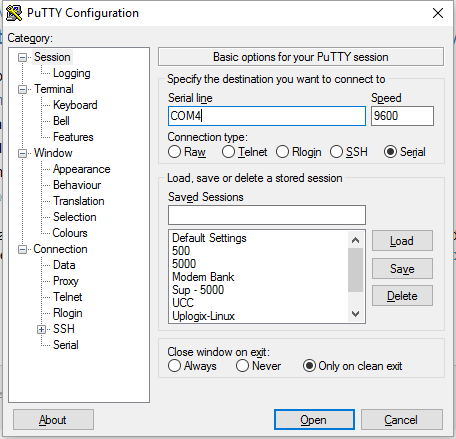Select the Modem Bank saved session
The height and width of the screenshot is (439, 456).
point(203,277)
